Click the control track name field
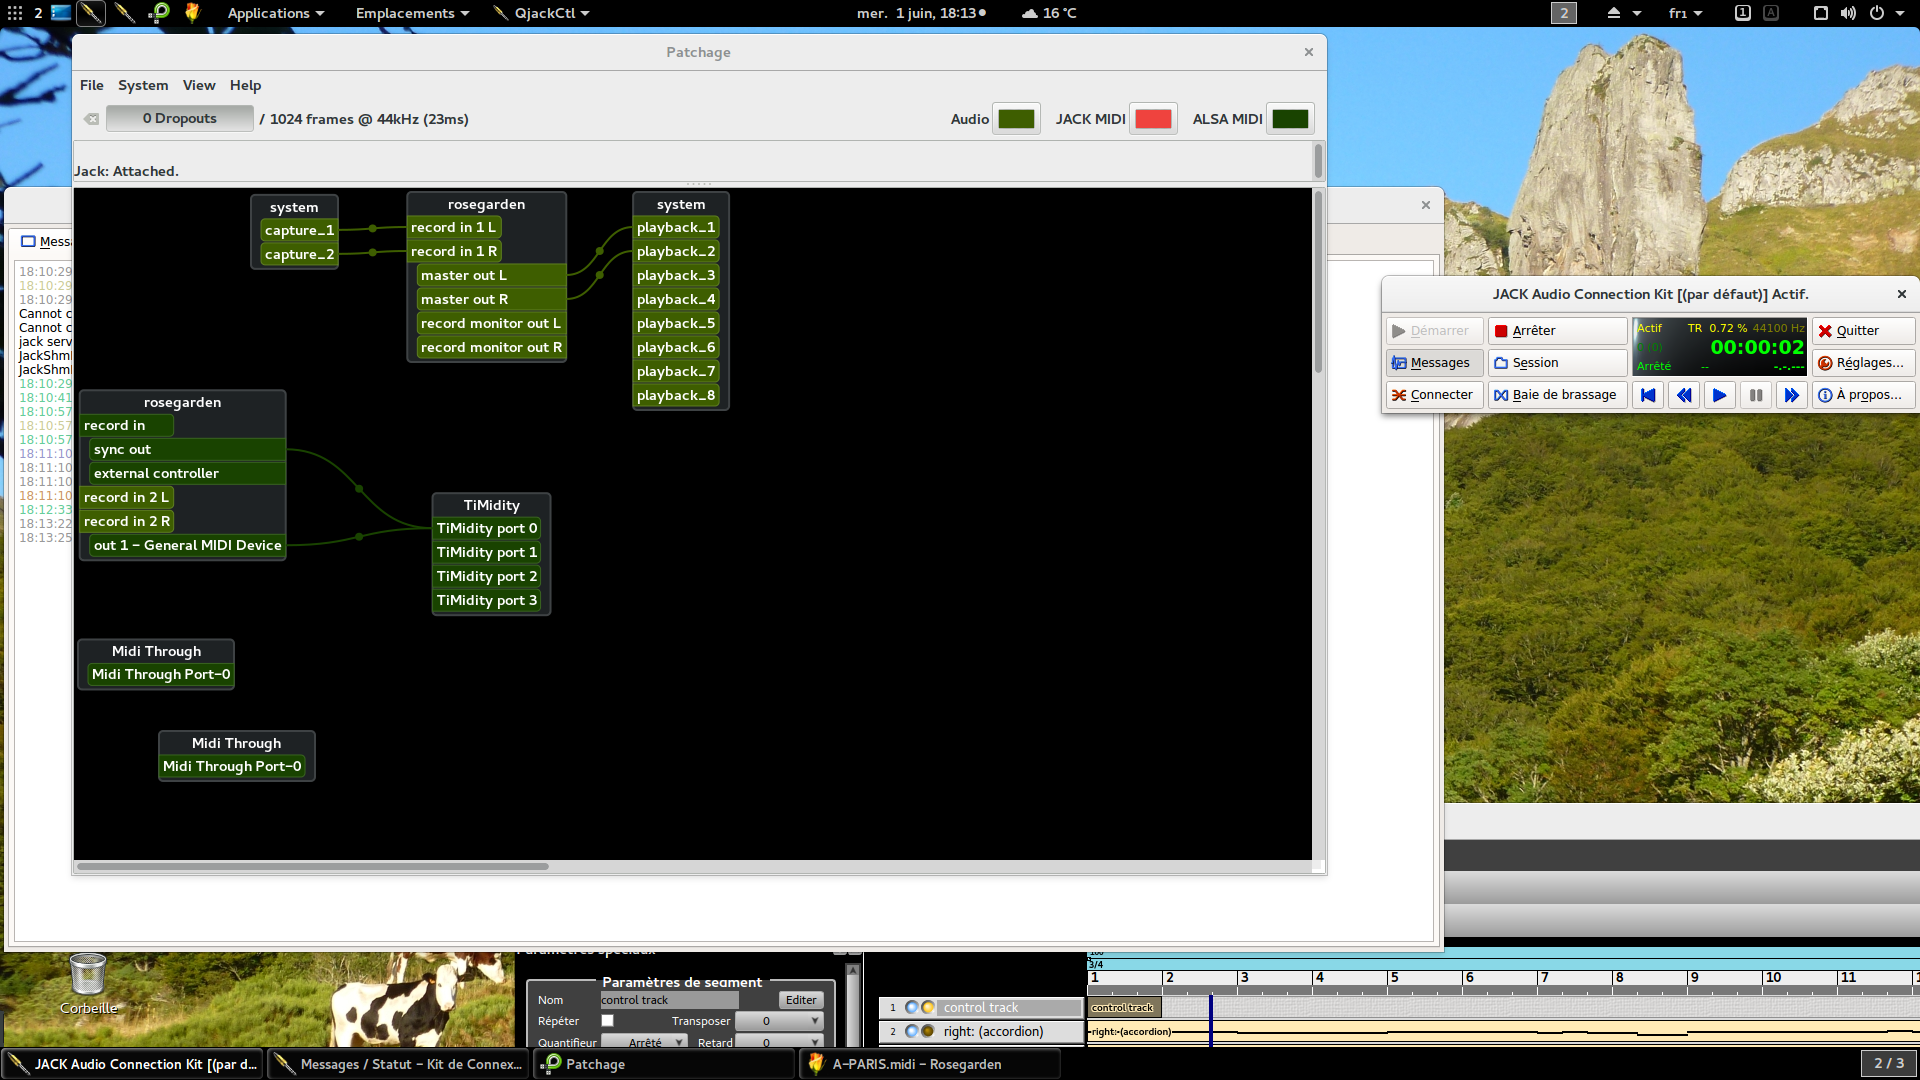The width and height of the screenshot is (1920, 1080). [x=668, y=1000]
